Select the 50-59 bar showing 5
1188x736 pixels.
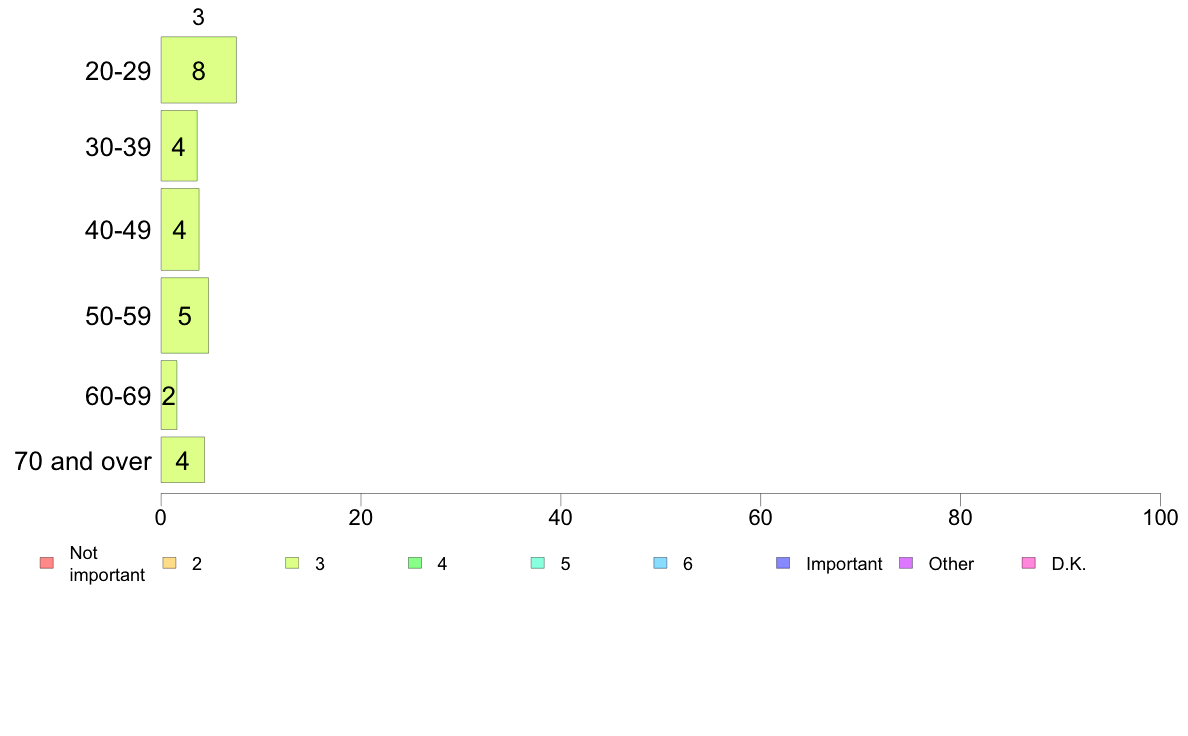point(184,315)
